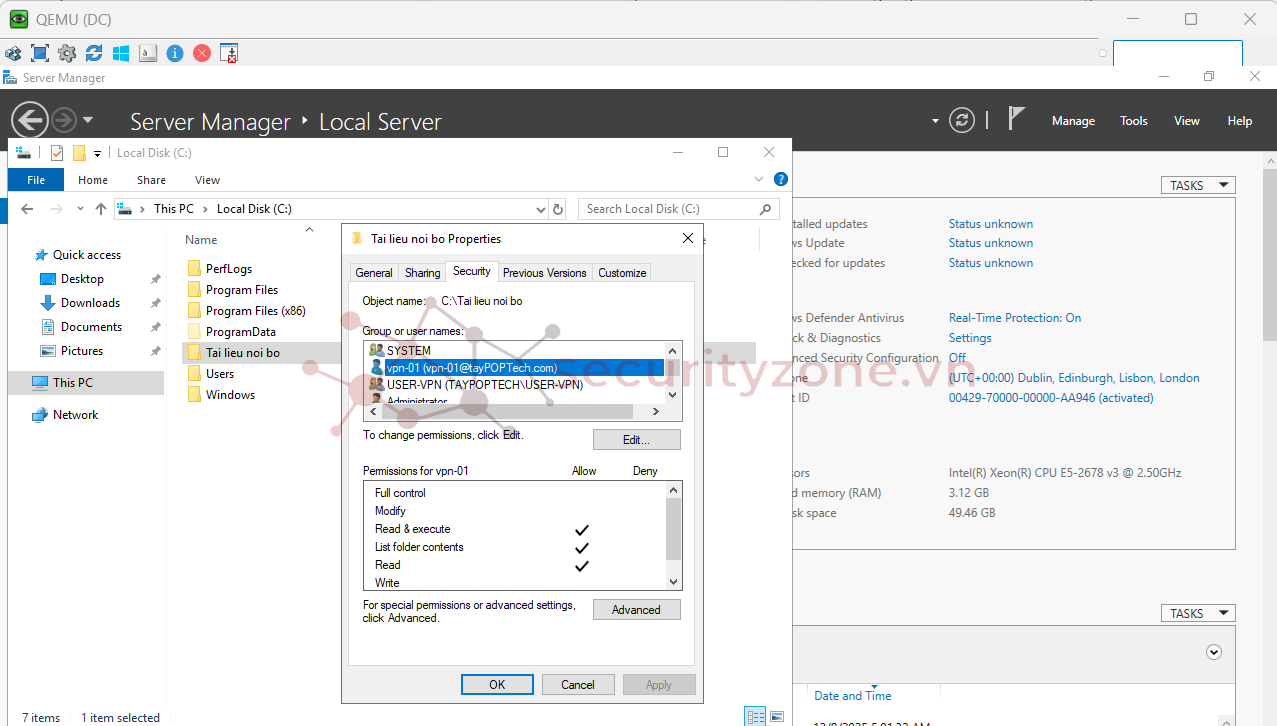Image resolution: width=1277 pixels, height=726 pixels.
Task: Open Server Manager notifications flag
Action: (x=1016, y=119)
